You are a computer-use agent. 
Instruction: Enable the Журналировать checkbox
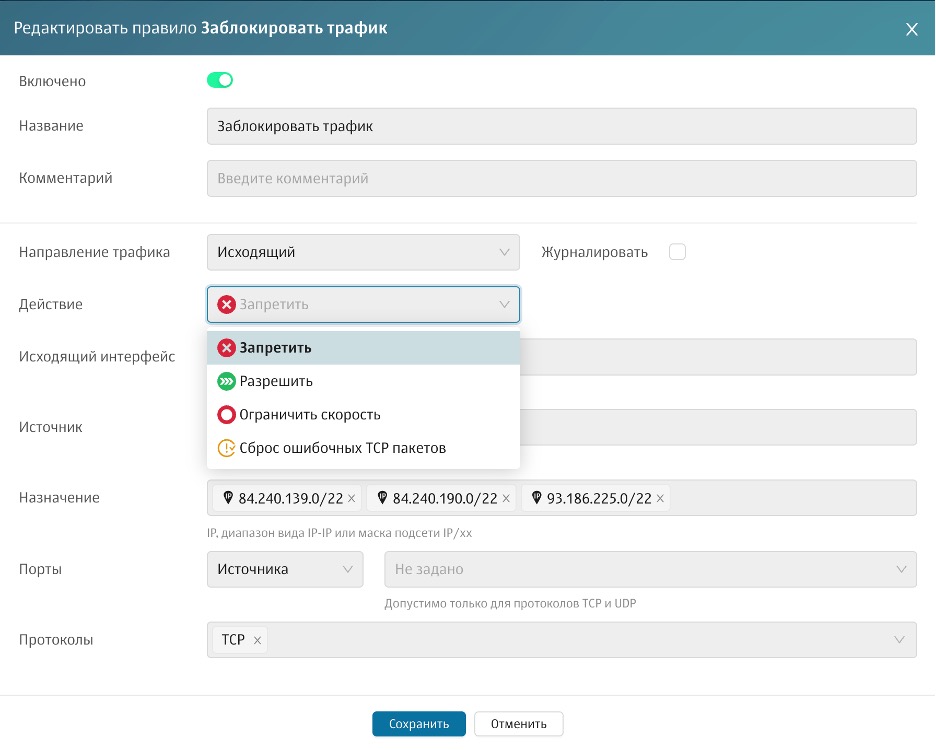point(677,252)
